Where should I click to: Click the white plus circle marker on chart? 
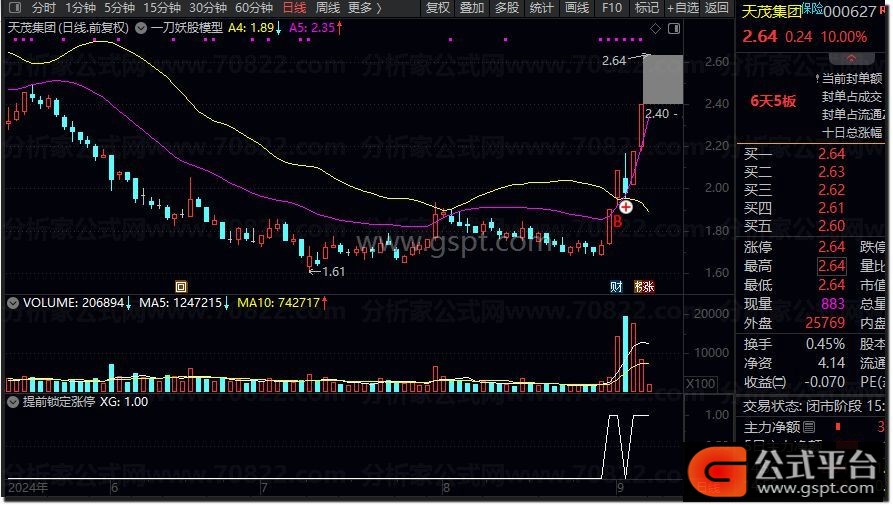pos(625,207)
